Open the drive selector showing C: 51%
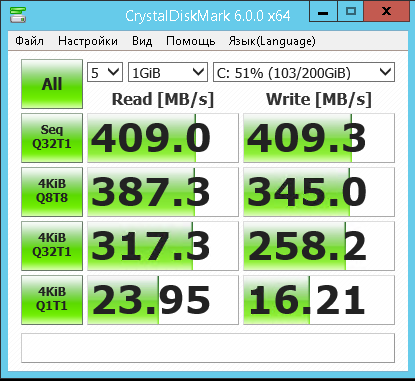 tap(304, 72)
